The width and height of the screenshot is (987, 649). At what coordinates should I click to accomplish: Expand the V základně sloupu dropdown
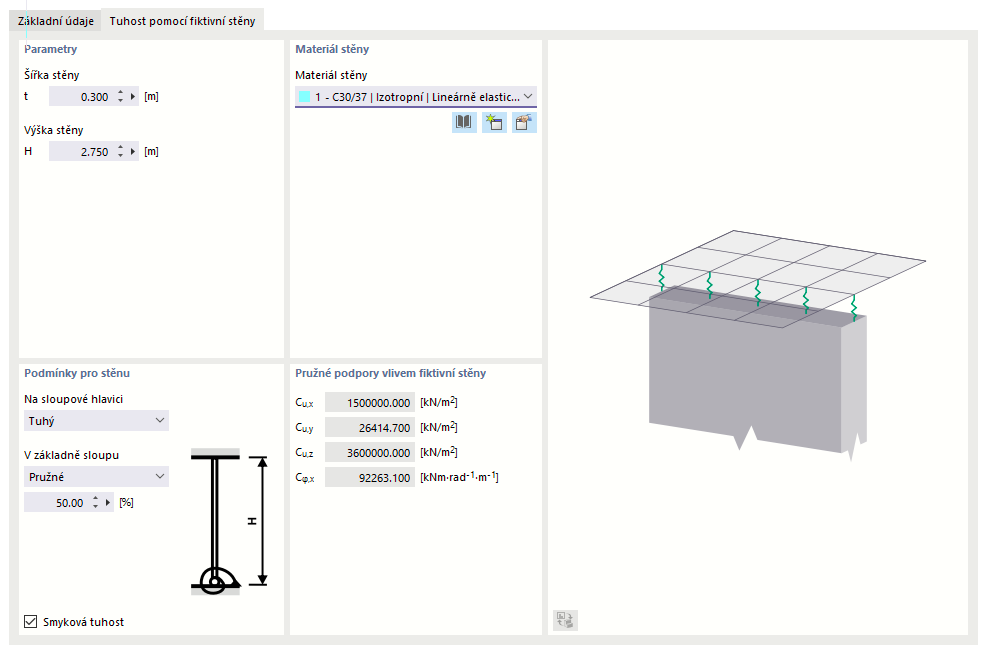pyautogui.click(x=96, y=477)
